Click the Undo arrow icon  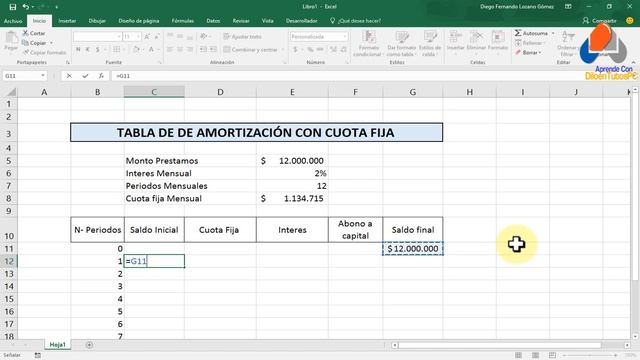pyautogui.click(x=26, y=7)
